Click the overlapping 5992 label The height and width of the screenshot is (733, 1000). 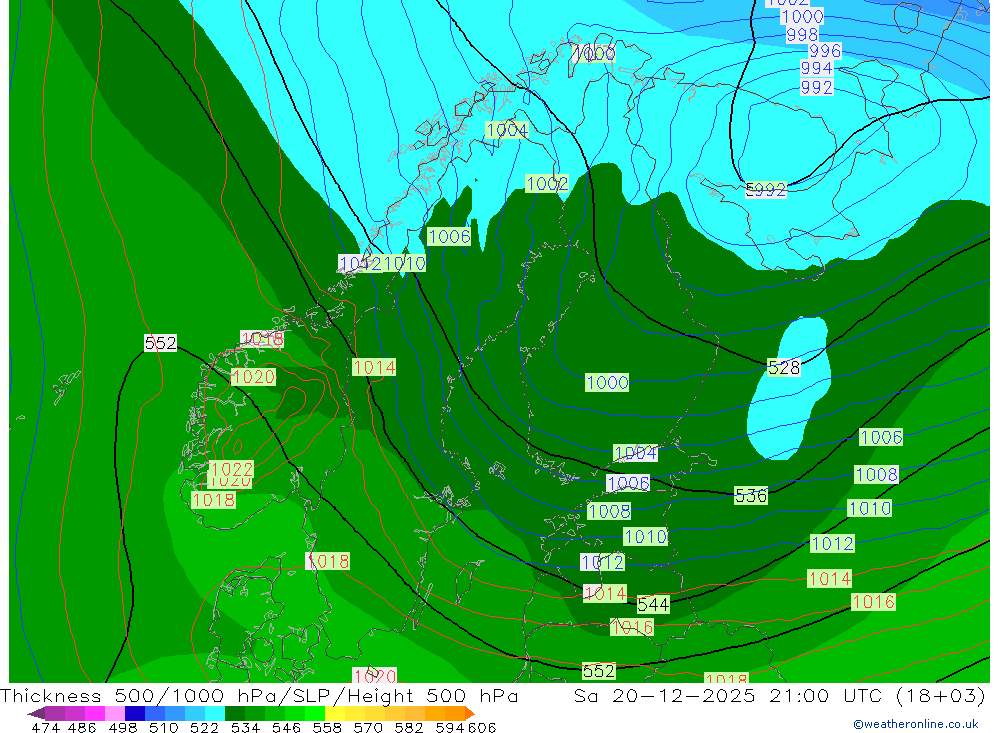coord(766,189)
